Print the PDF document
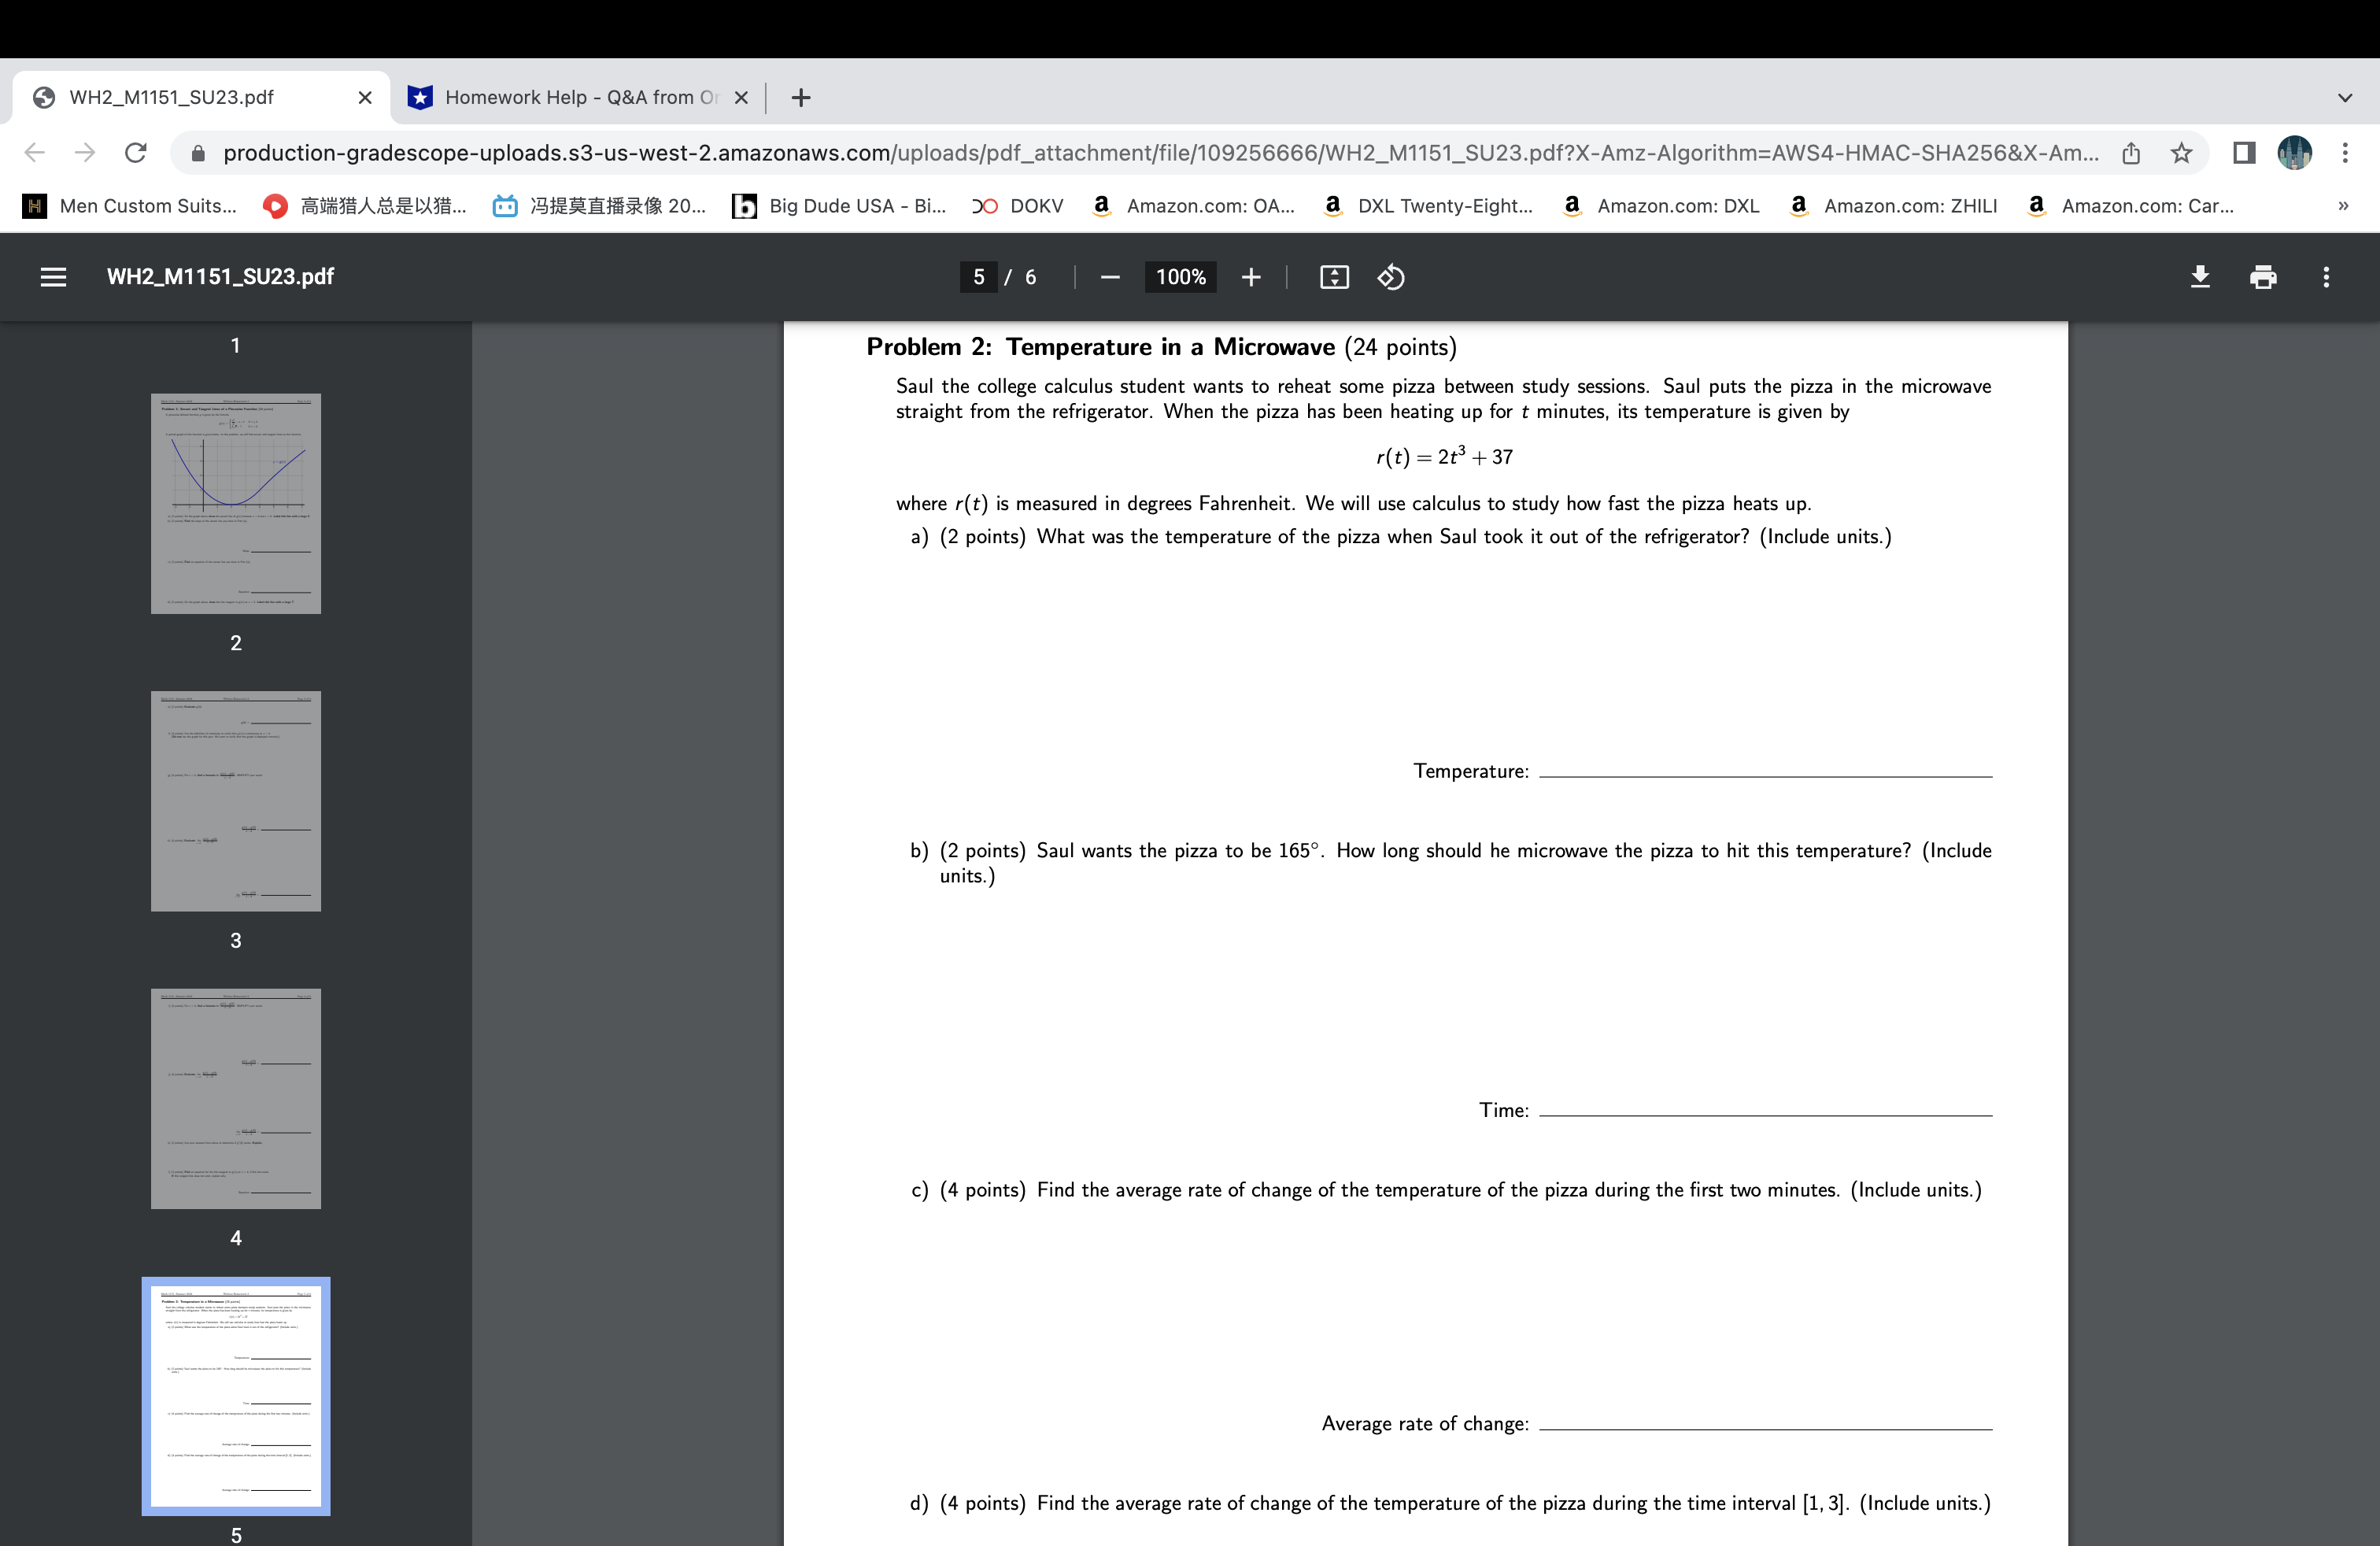Screen dimensions: 2380x1546 click(x=2263, y=277)
